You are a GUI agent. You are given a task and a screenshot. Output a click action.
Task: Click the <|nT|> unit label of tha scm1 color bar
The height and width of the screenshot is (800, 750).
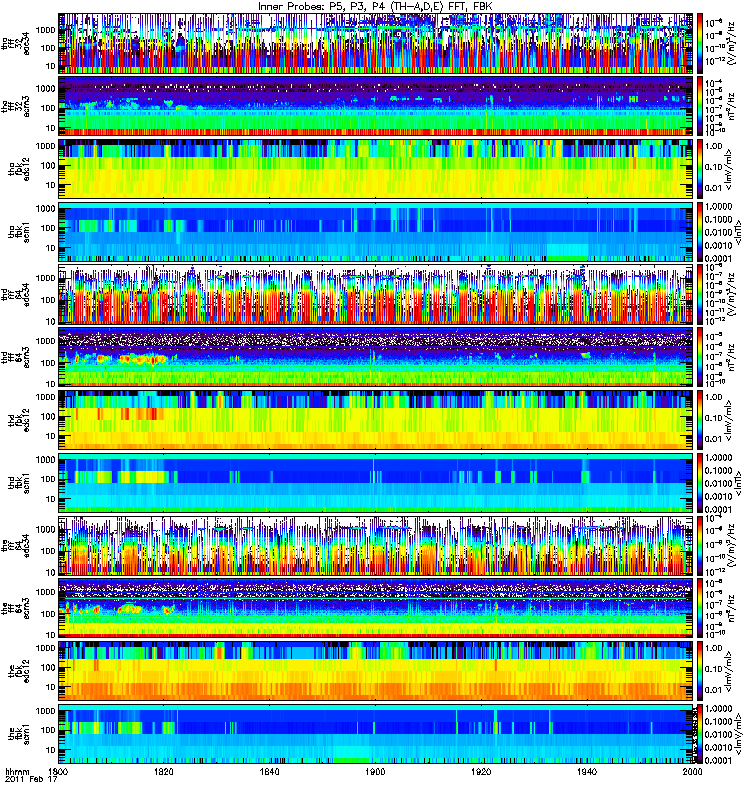point(738,232)
